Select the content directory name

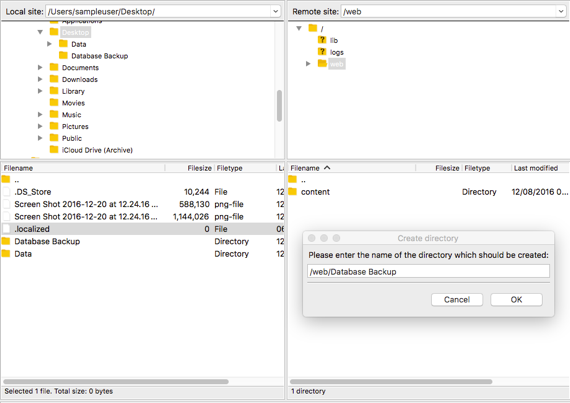(x=315, y=192)
